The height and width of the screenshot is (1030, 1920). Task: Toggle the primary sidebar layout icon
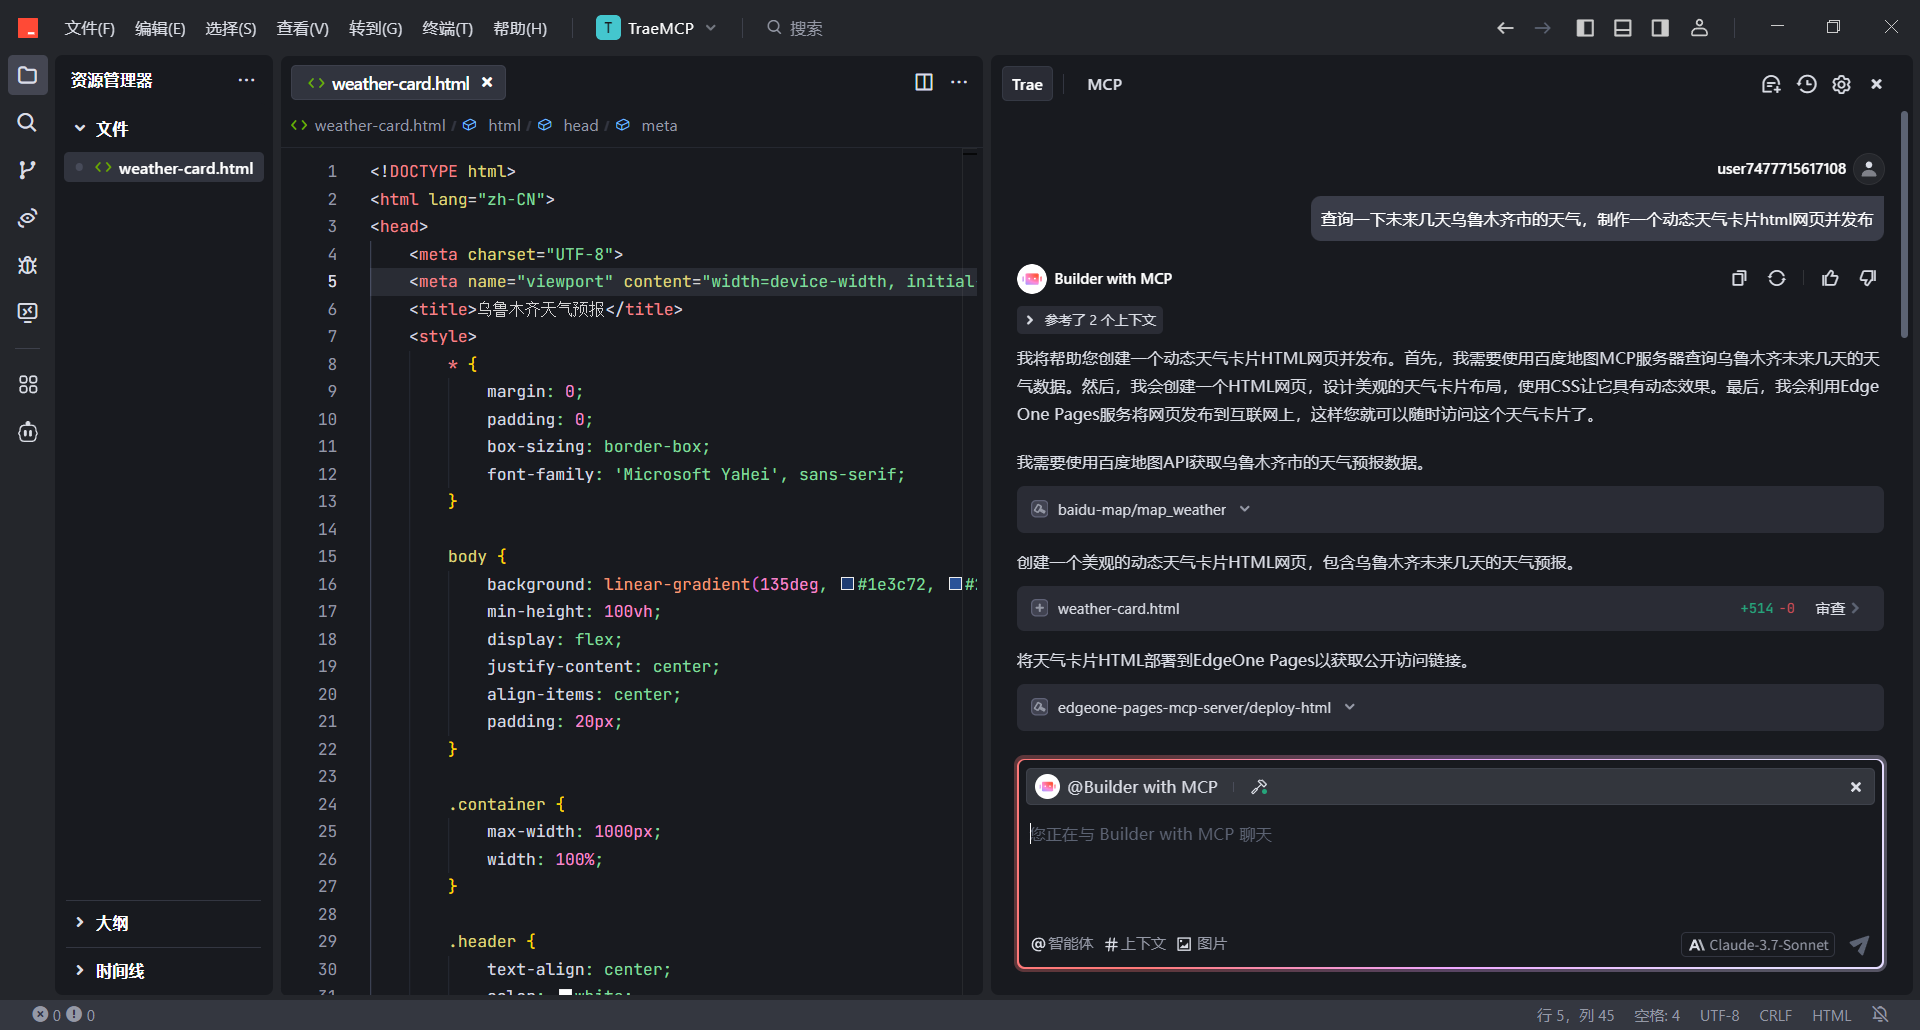point(1585,28)
